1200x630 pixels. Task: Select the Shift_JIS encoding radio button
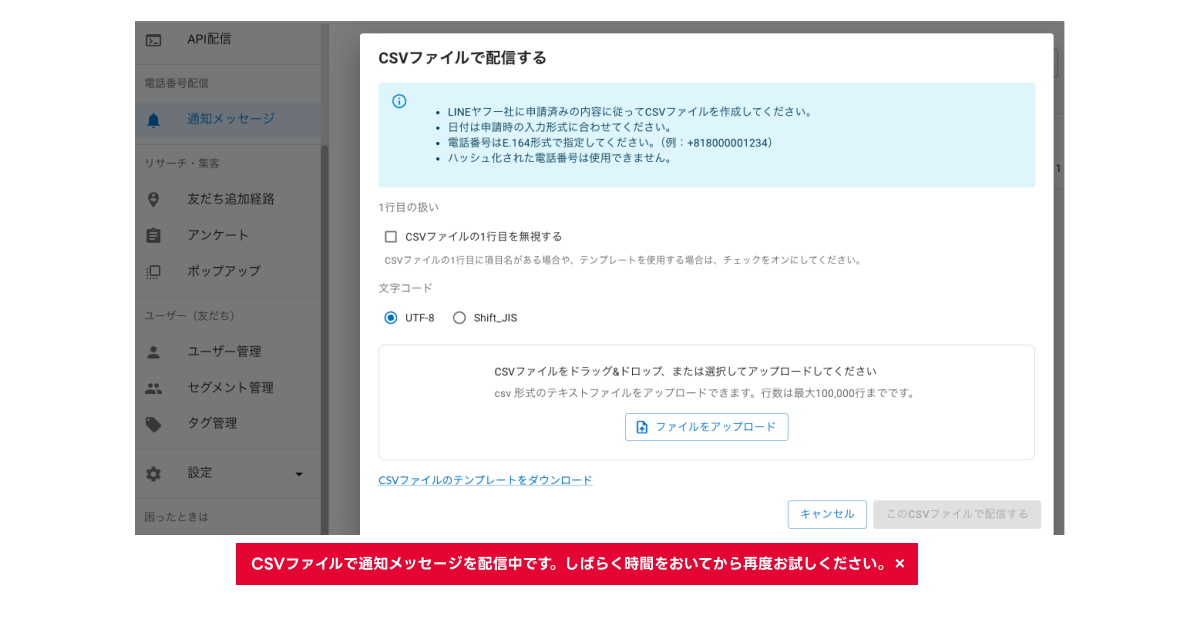pyautogui.click(x=459, y=317)
